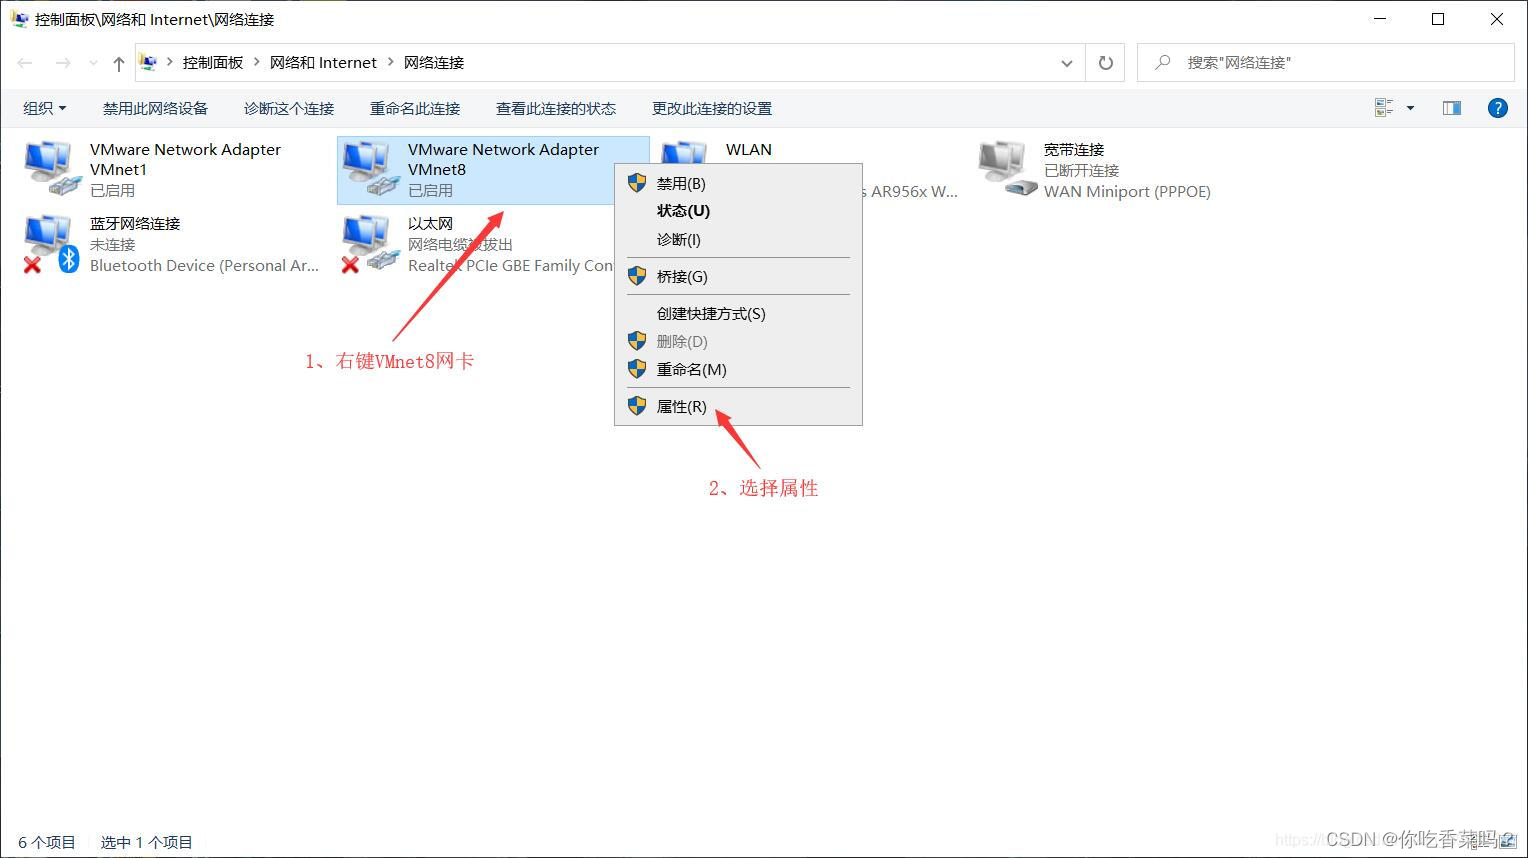Open the 组织 dropdown menu
Screen dimensions: 1528x858
pyautogui.click(x=45, y=108)
